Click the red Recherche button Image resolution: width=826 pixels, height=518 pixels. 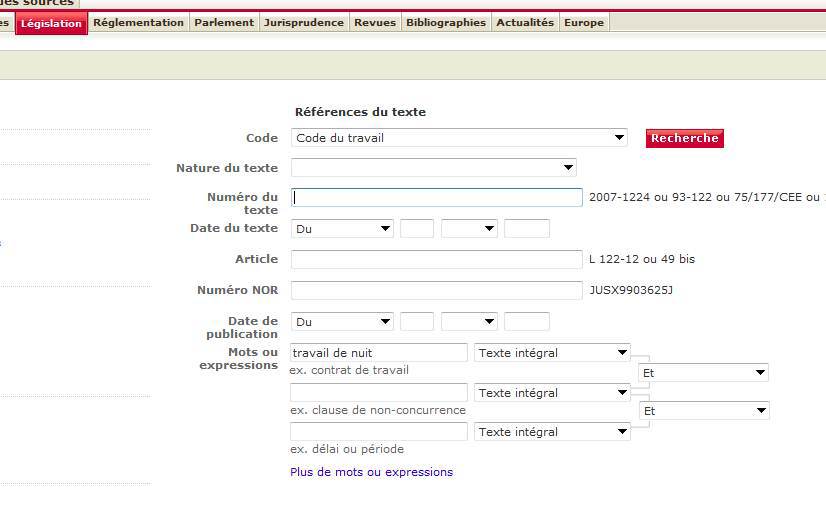point(684,138)
